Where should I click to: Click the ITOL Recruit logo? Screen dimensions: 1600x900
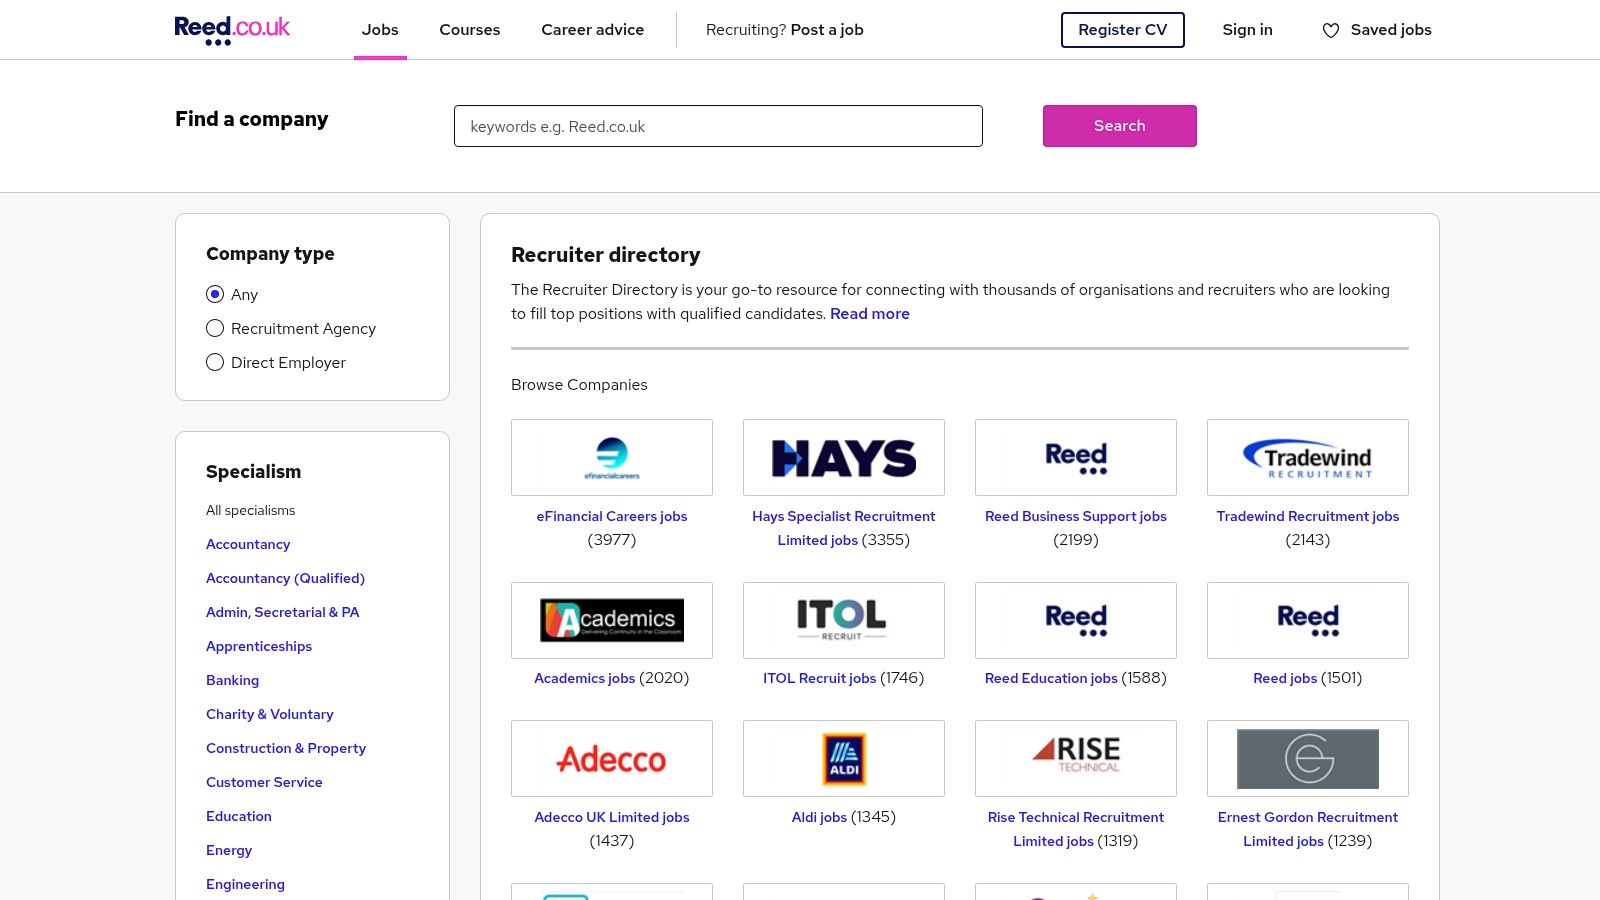point(843,620)
